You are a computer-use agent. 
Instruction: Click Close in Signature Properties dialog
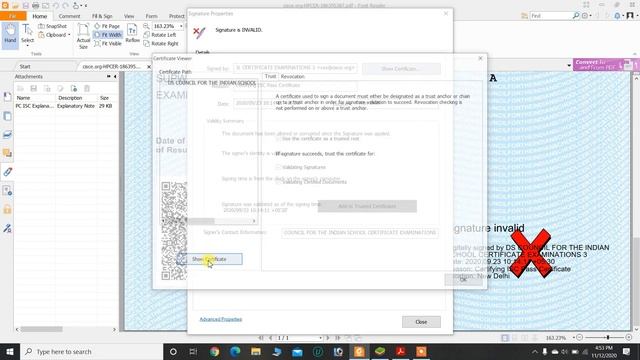click(x=421, y=322)
